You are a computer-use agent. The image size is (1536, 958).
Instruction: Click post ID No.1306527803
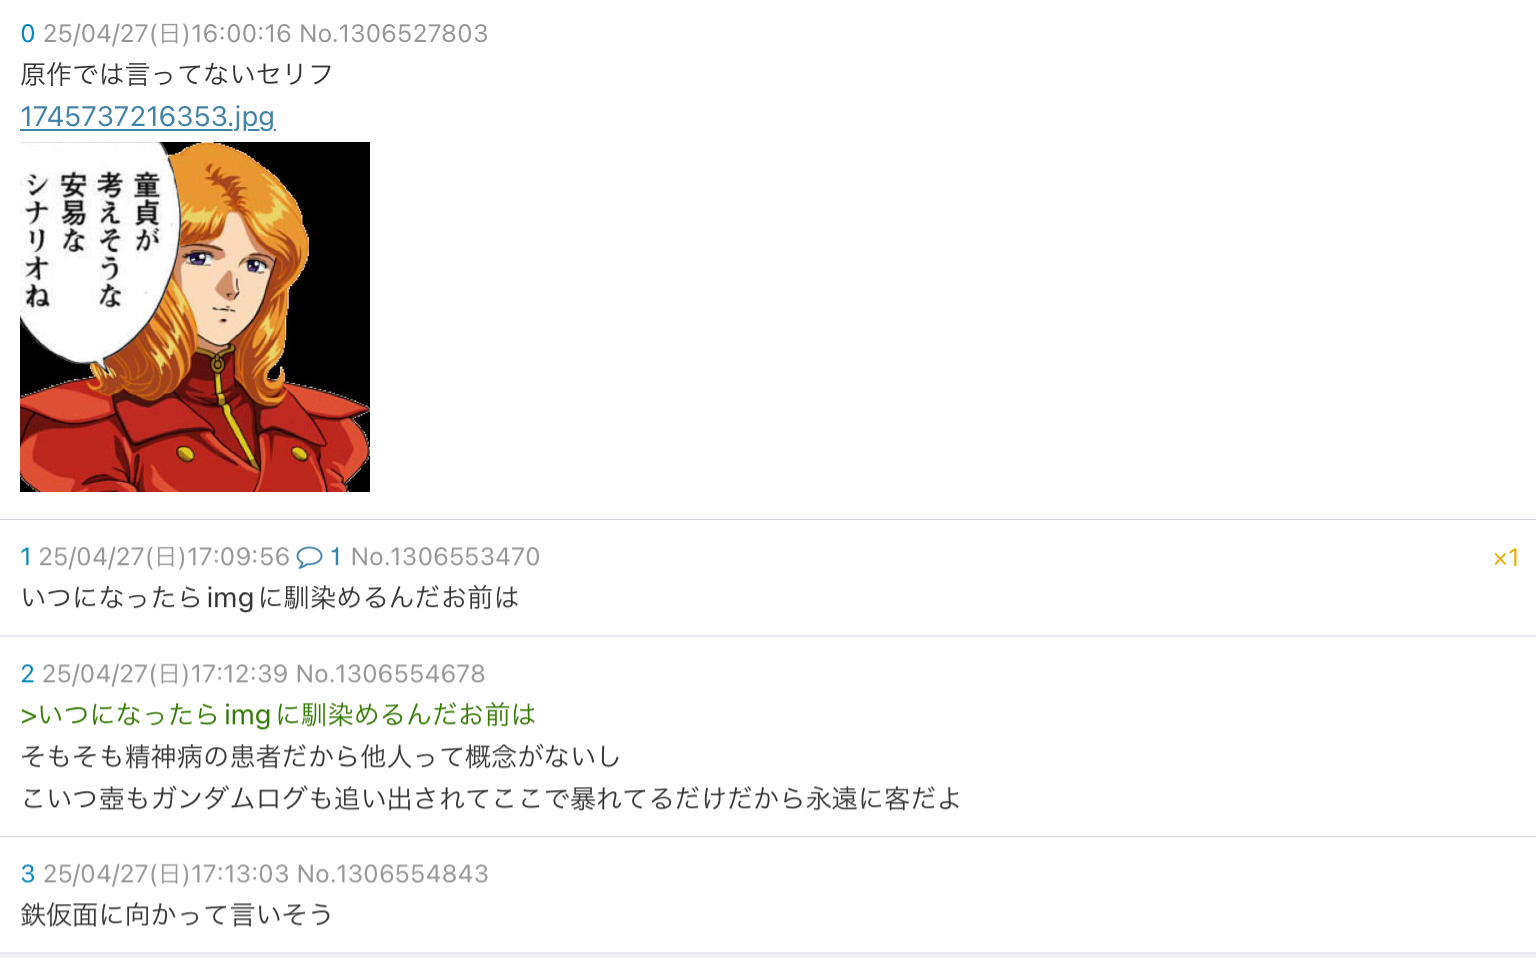click(394, 34)
